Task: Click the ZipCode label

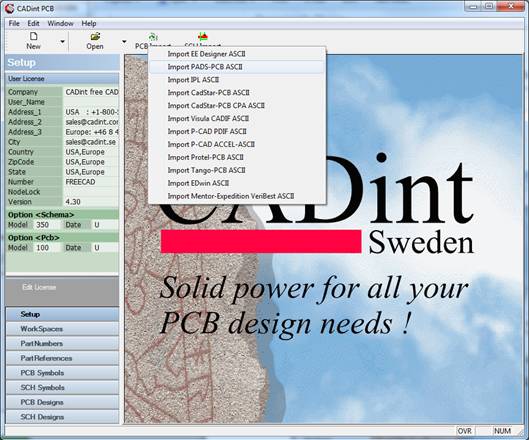Action: pos(21,162)
